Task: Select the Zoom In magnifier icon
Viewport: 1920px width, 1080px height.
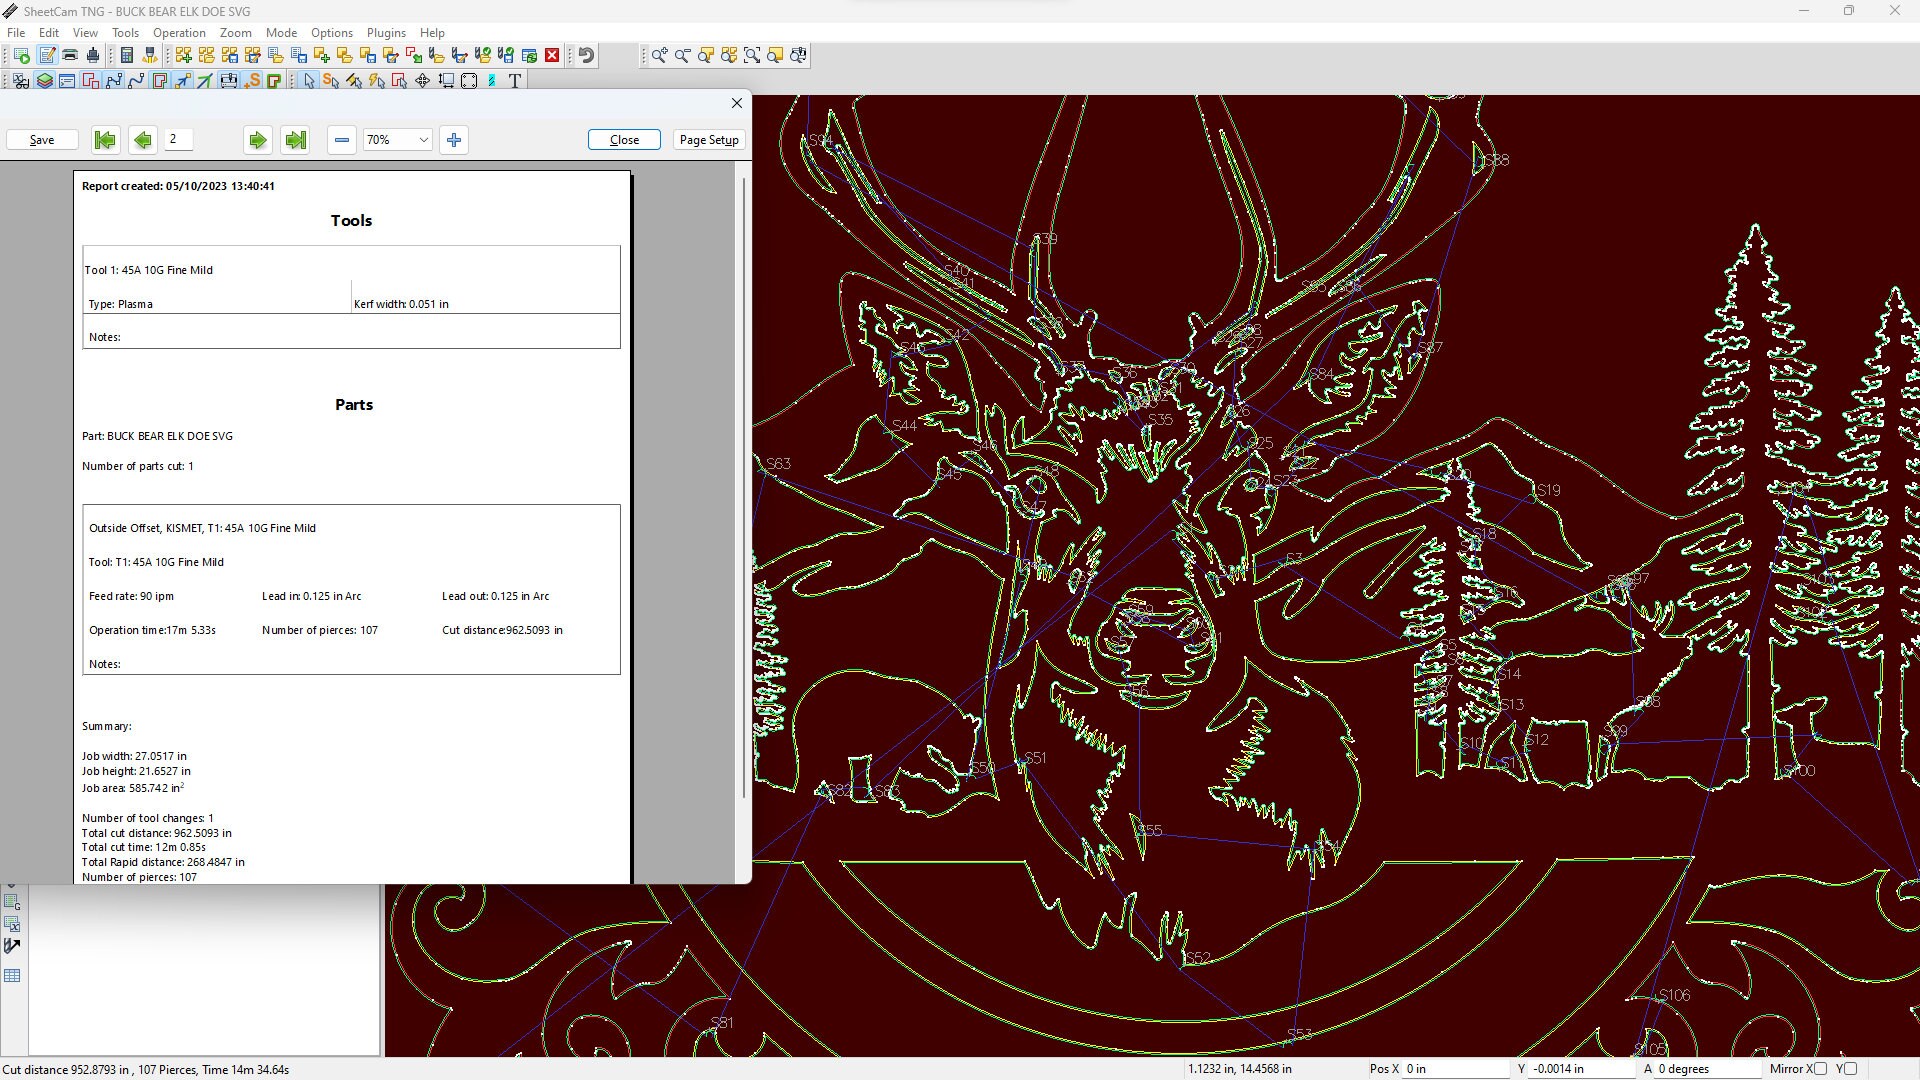Action: tap(659, 56)
